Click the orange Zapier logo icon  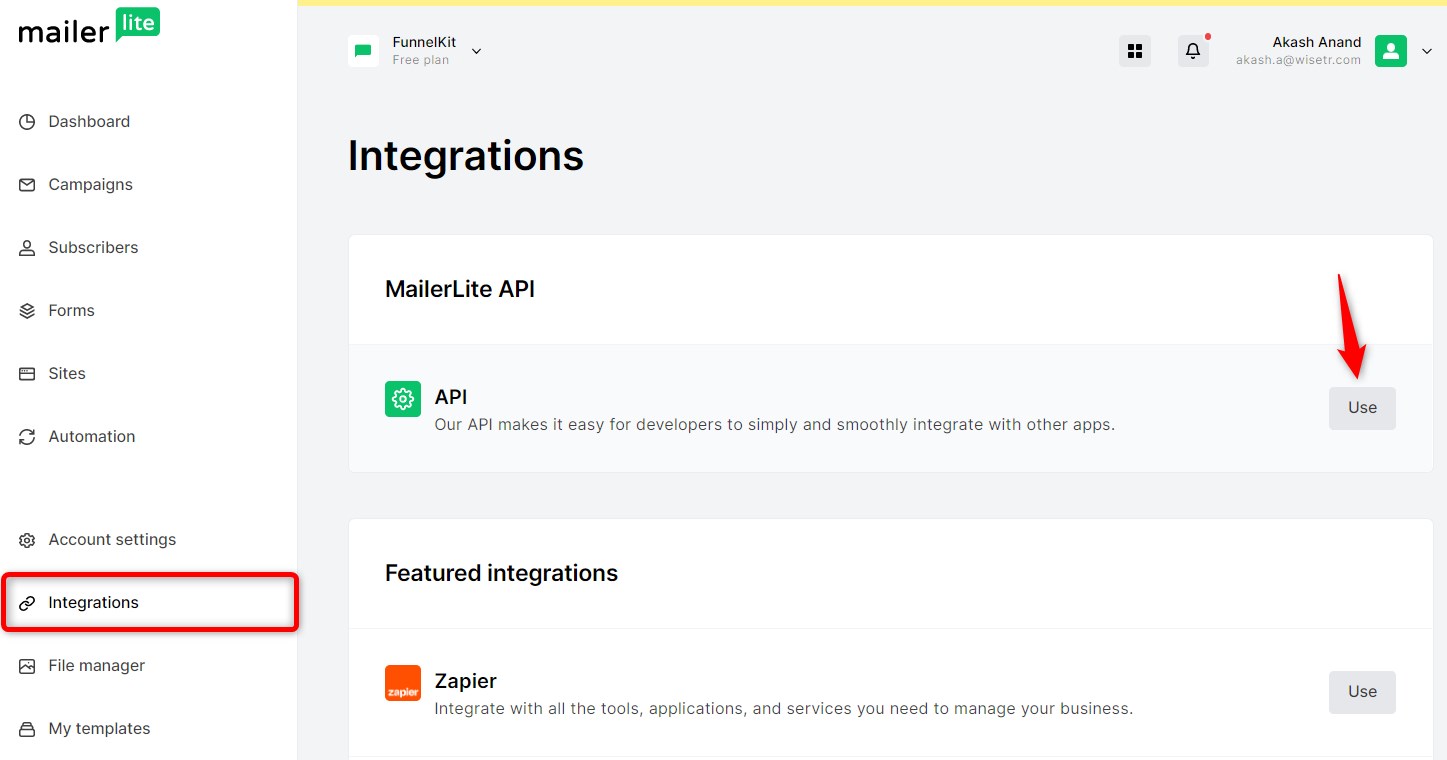tap(403, 683)
